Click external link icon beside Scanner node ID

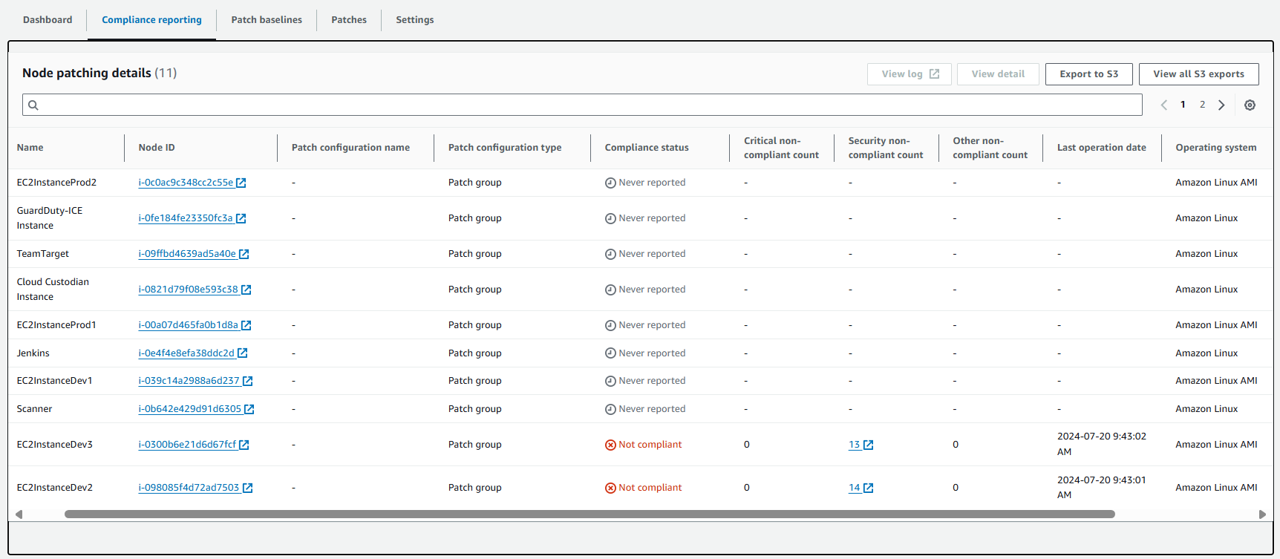click(249, 409)
